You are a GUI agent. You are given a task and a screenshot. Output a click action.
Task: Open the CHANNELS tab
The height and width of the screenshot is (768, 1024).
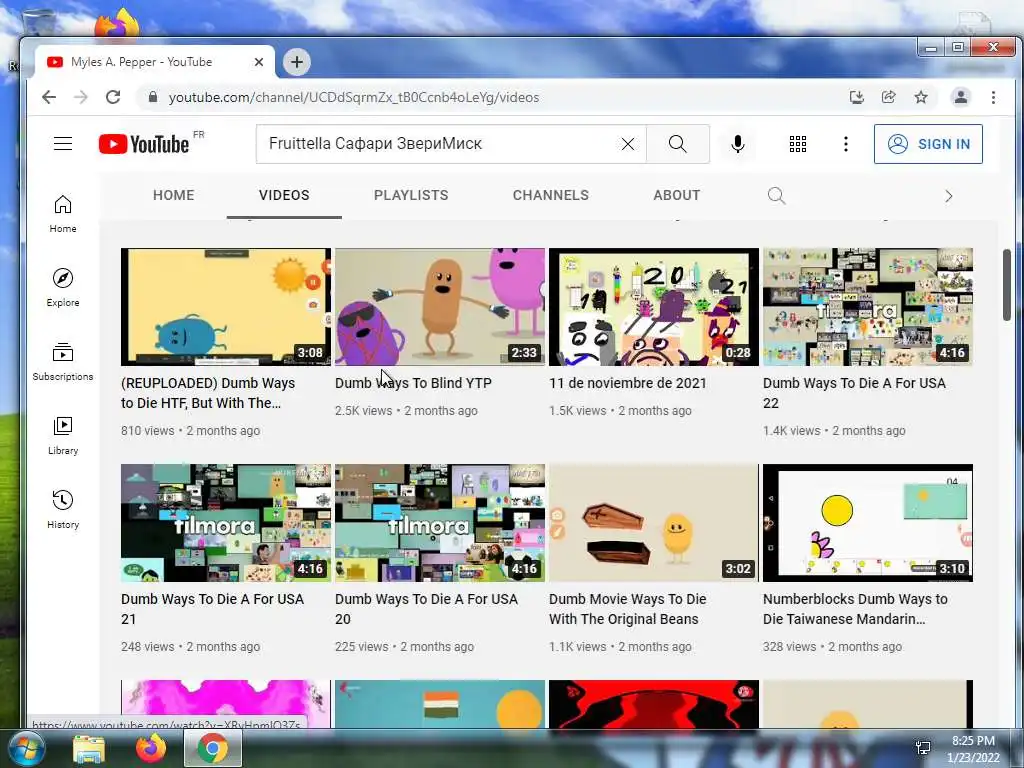coord(551,195)
